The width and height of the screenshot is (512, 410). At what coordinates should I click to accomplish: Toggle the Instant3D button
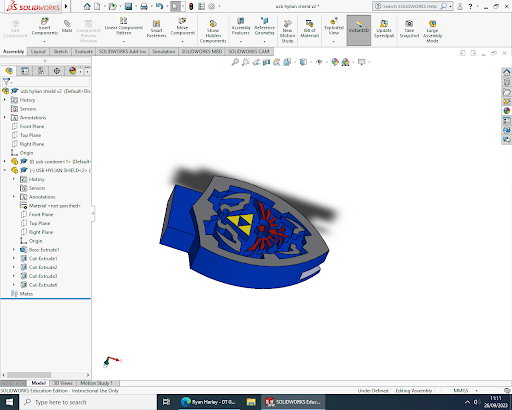coord(359,30)
